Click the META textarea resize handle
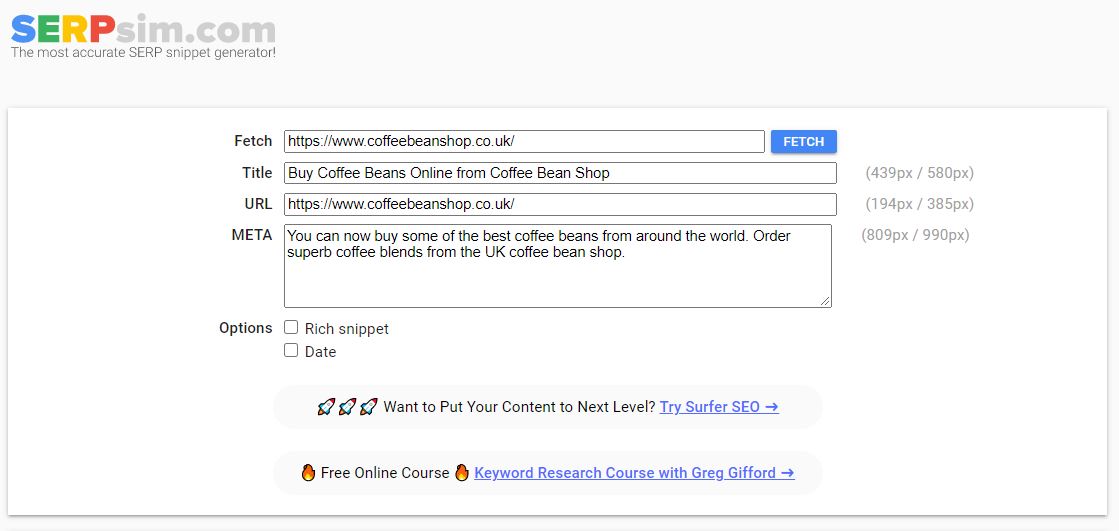This screenshot has width=1119, height=531. tap(825, 301)
